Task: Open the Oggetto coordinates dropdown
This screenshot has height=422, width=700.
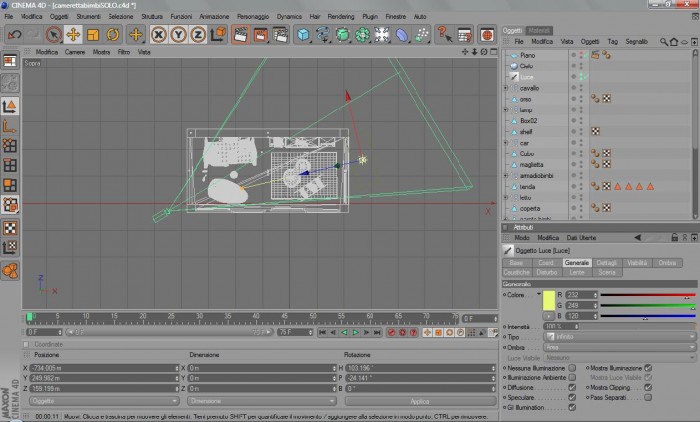Action: point(104,401)
